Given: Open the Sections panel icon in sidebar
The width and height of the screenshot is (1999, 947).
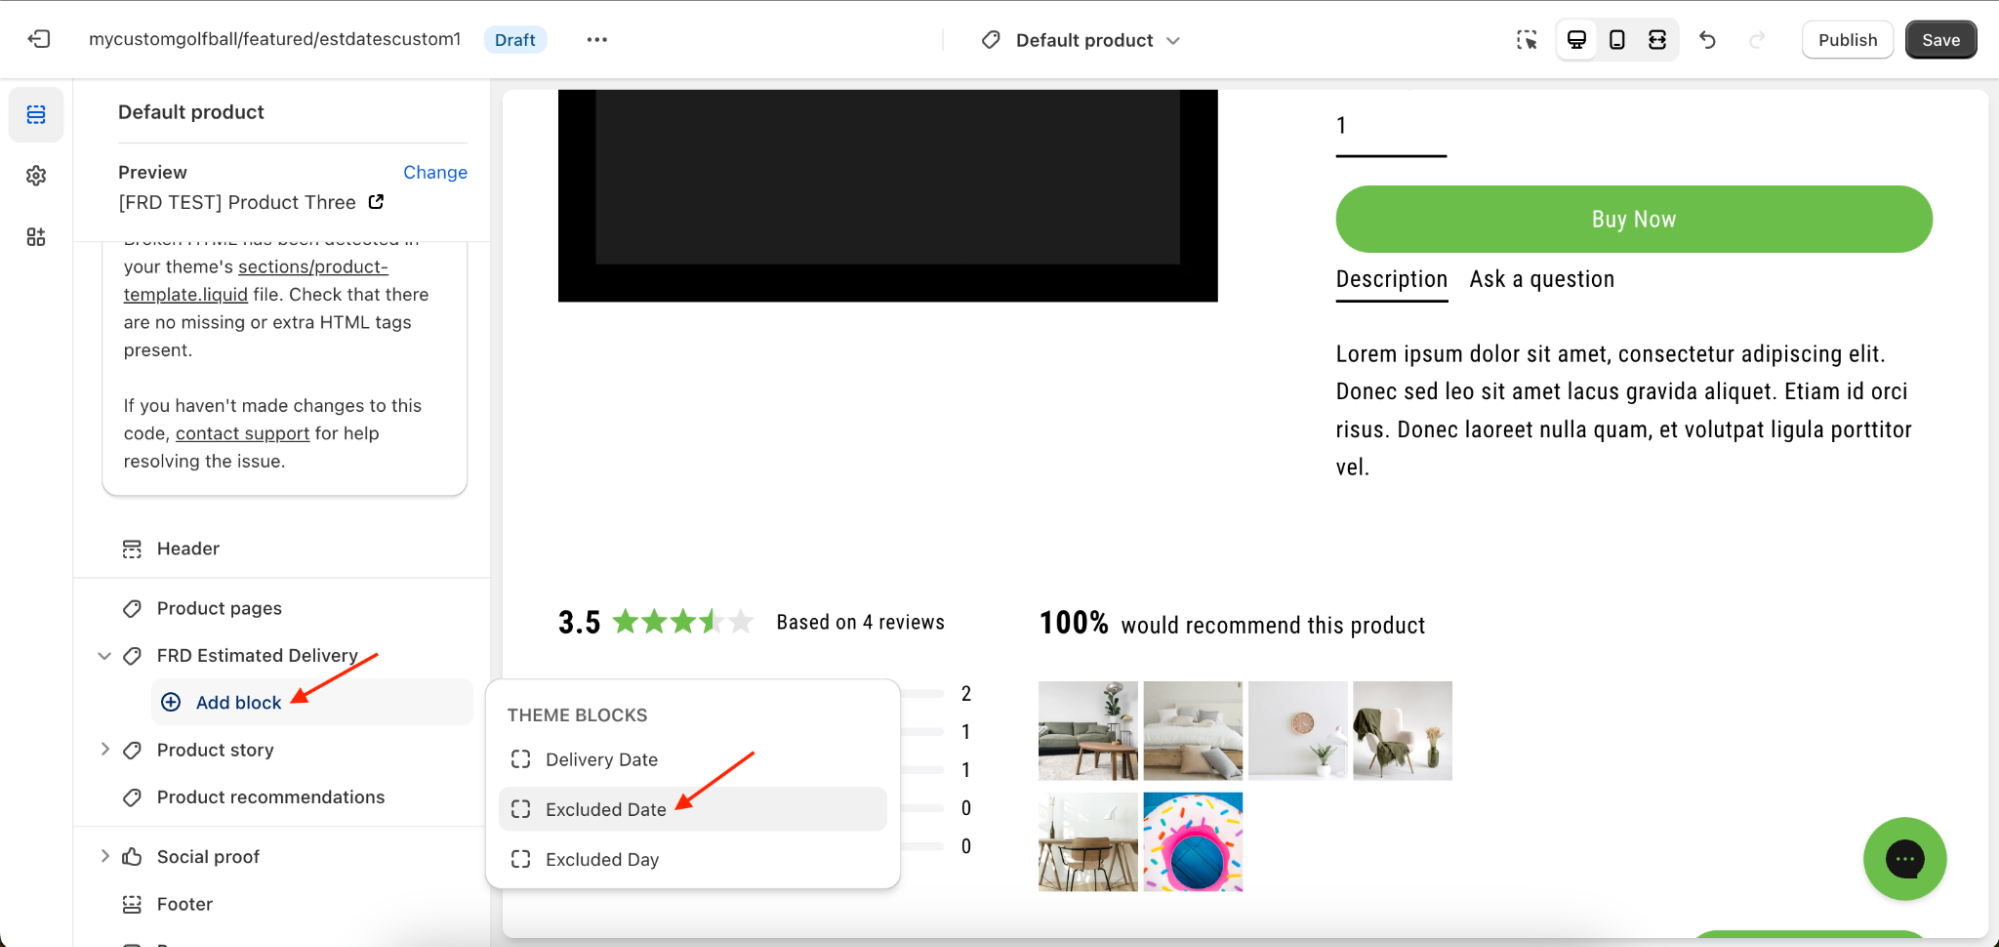Looking at the screenshot, I should (36, 115).
